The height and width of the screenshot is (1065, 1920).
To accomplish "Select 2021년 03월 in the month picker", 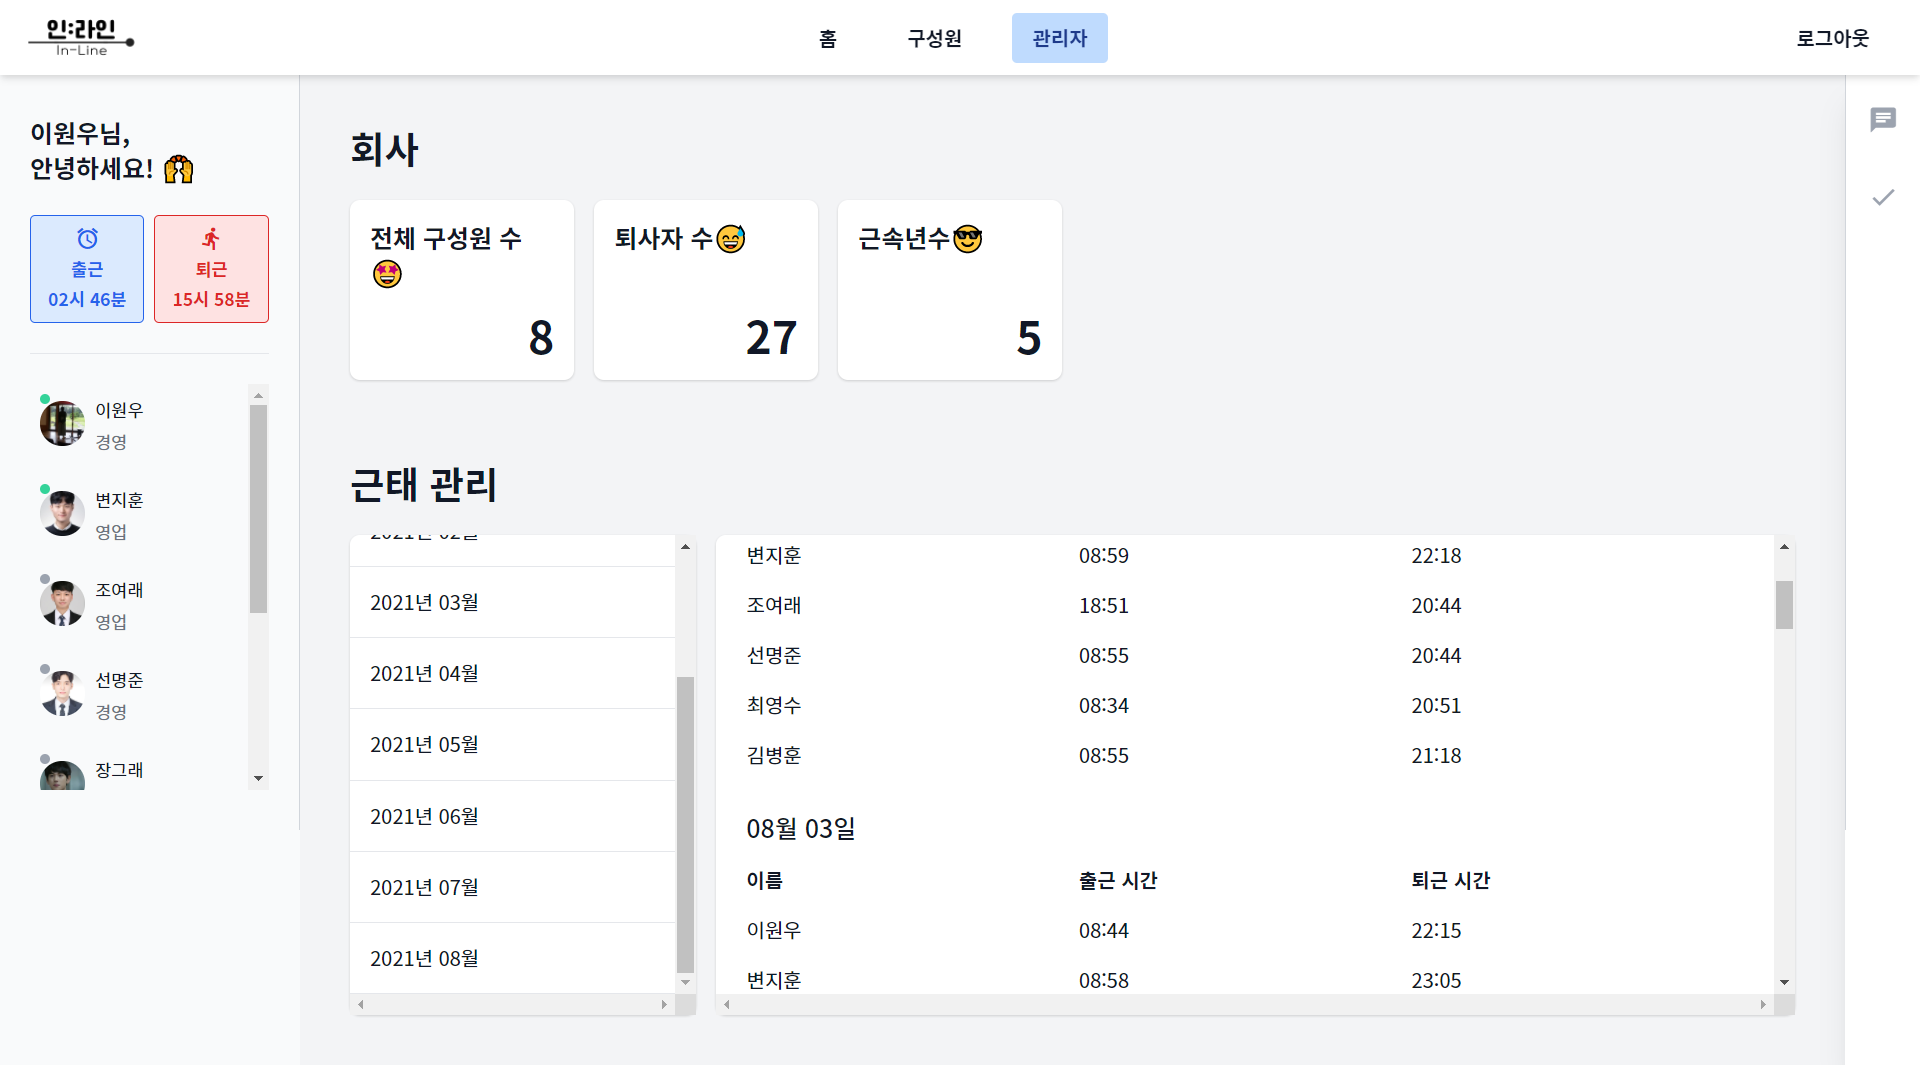I will (424, 602).
